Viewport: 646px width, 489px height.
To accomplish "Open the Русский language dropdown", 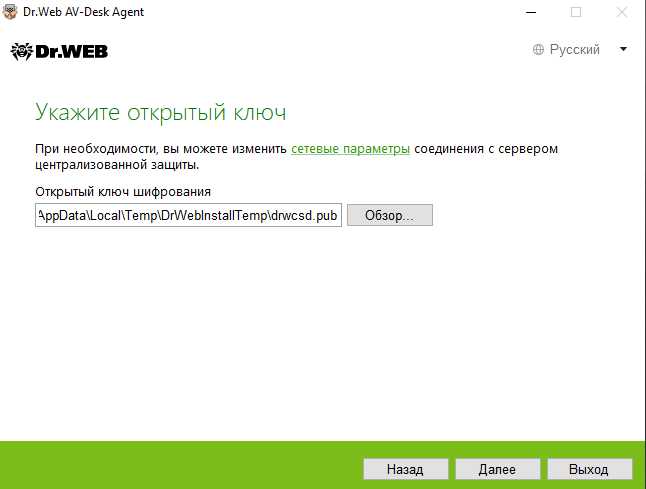I will click(x=580, y=49).
